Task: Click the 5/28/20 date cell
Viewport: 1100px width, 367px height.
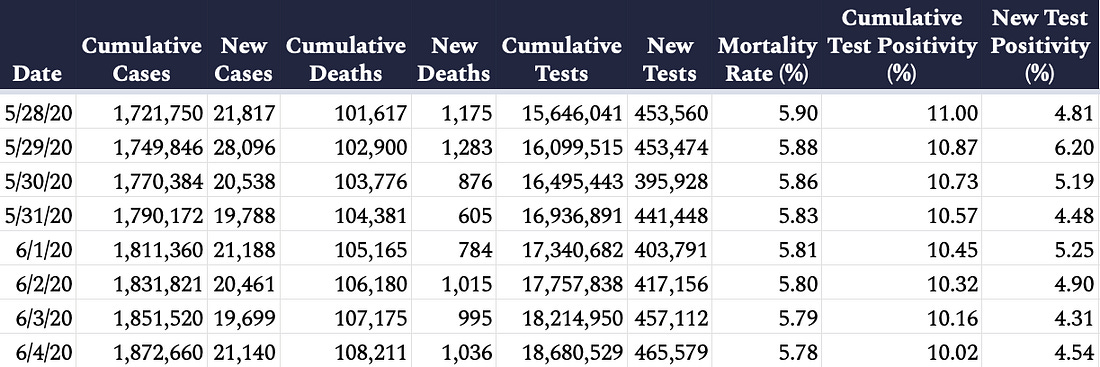Action: [x=39, y=113]
